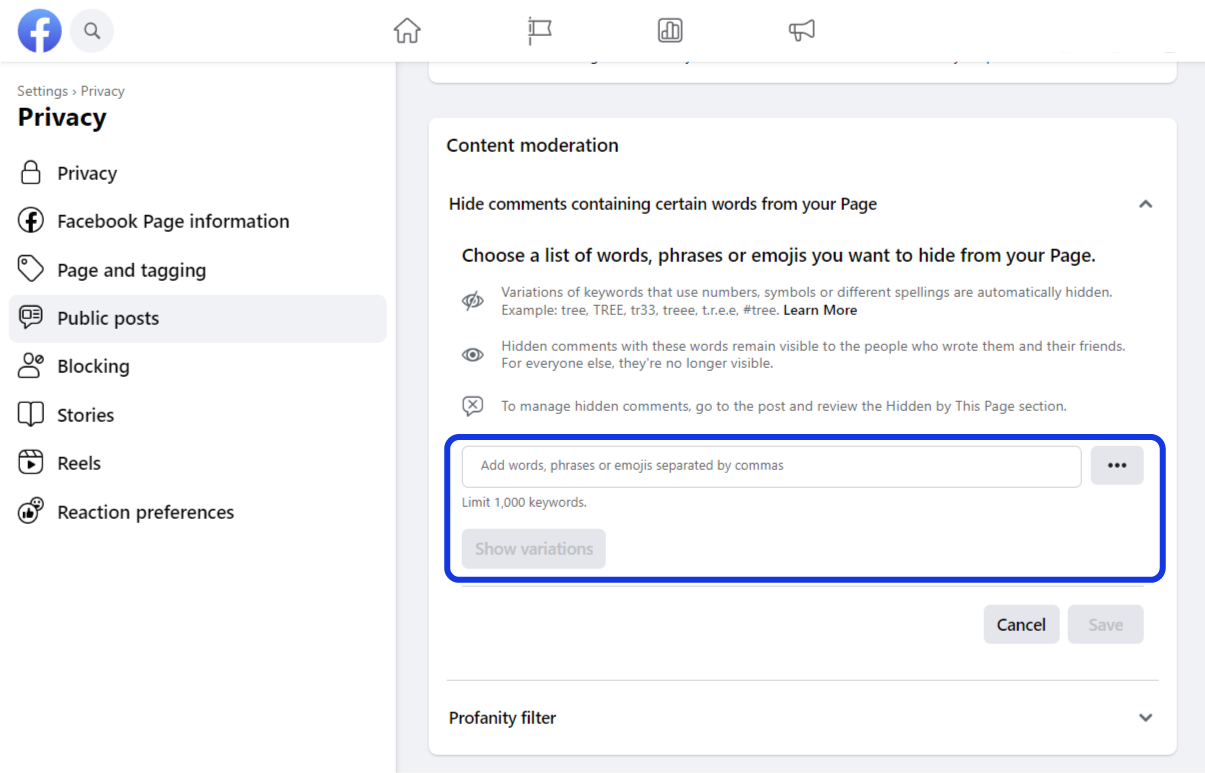This screenshot has height=773, width=1205.
Task: Select the Reaction preferences icon
Action: pyautogui.click(x=31, y=511)
